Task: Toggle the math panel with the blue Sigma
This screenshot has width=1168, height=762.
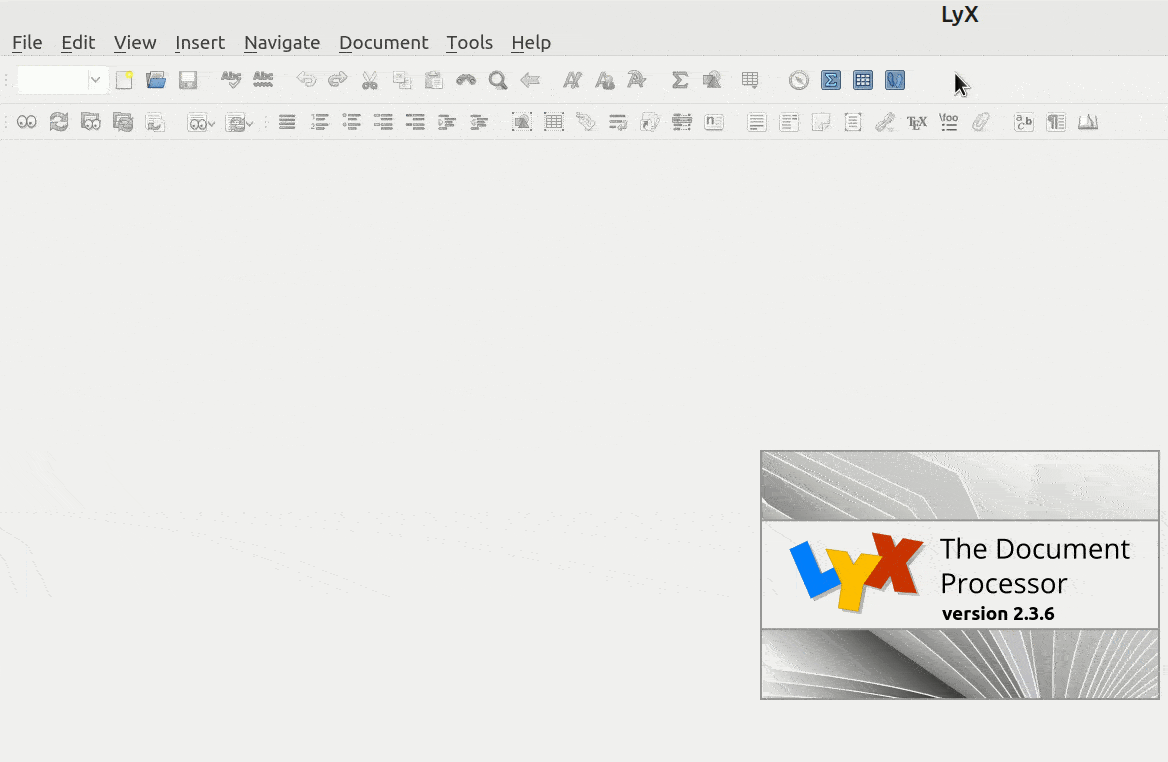Action: 830,80
